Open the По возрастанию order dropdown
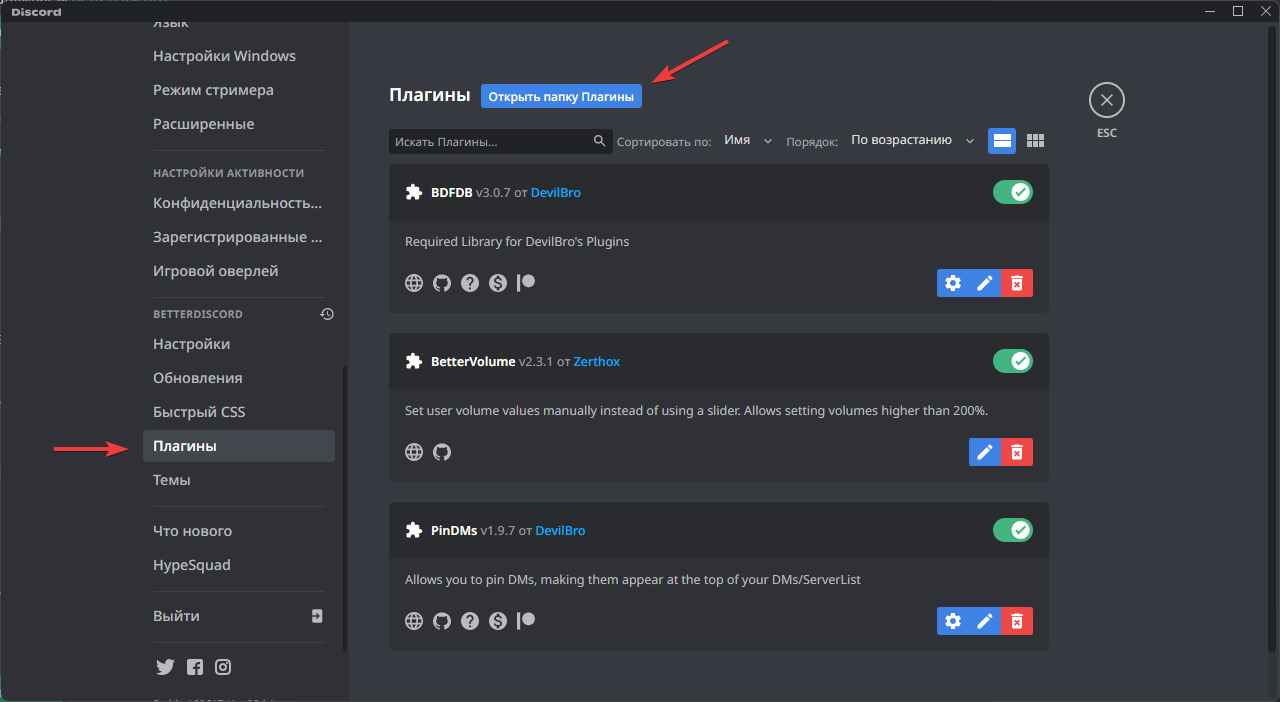The image size is (1280, 702). tap(912, 141)
